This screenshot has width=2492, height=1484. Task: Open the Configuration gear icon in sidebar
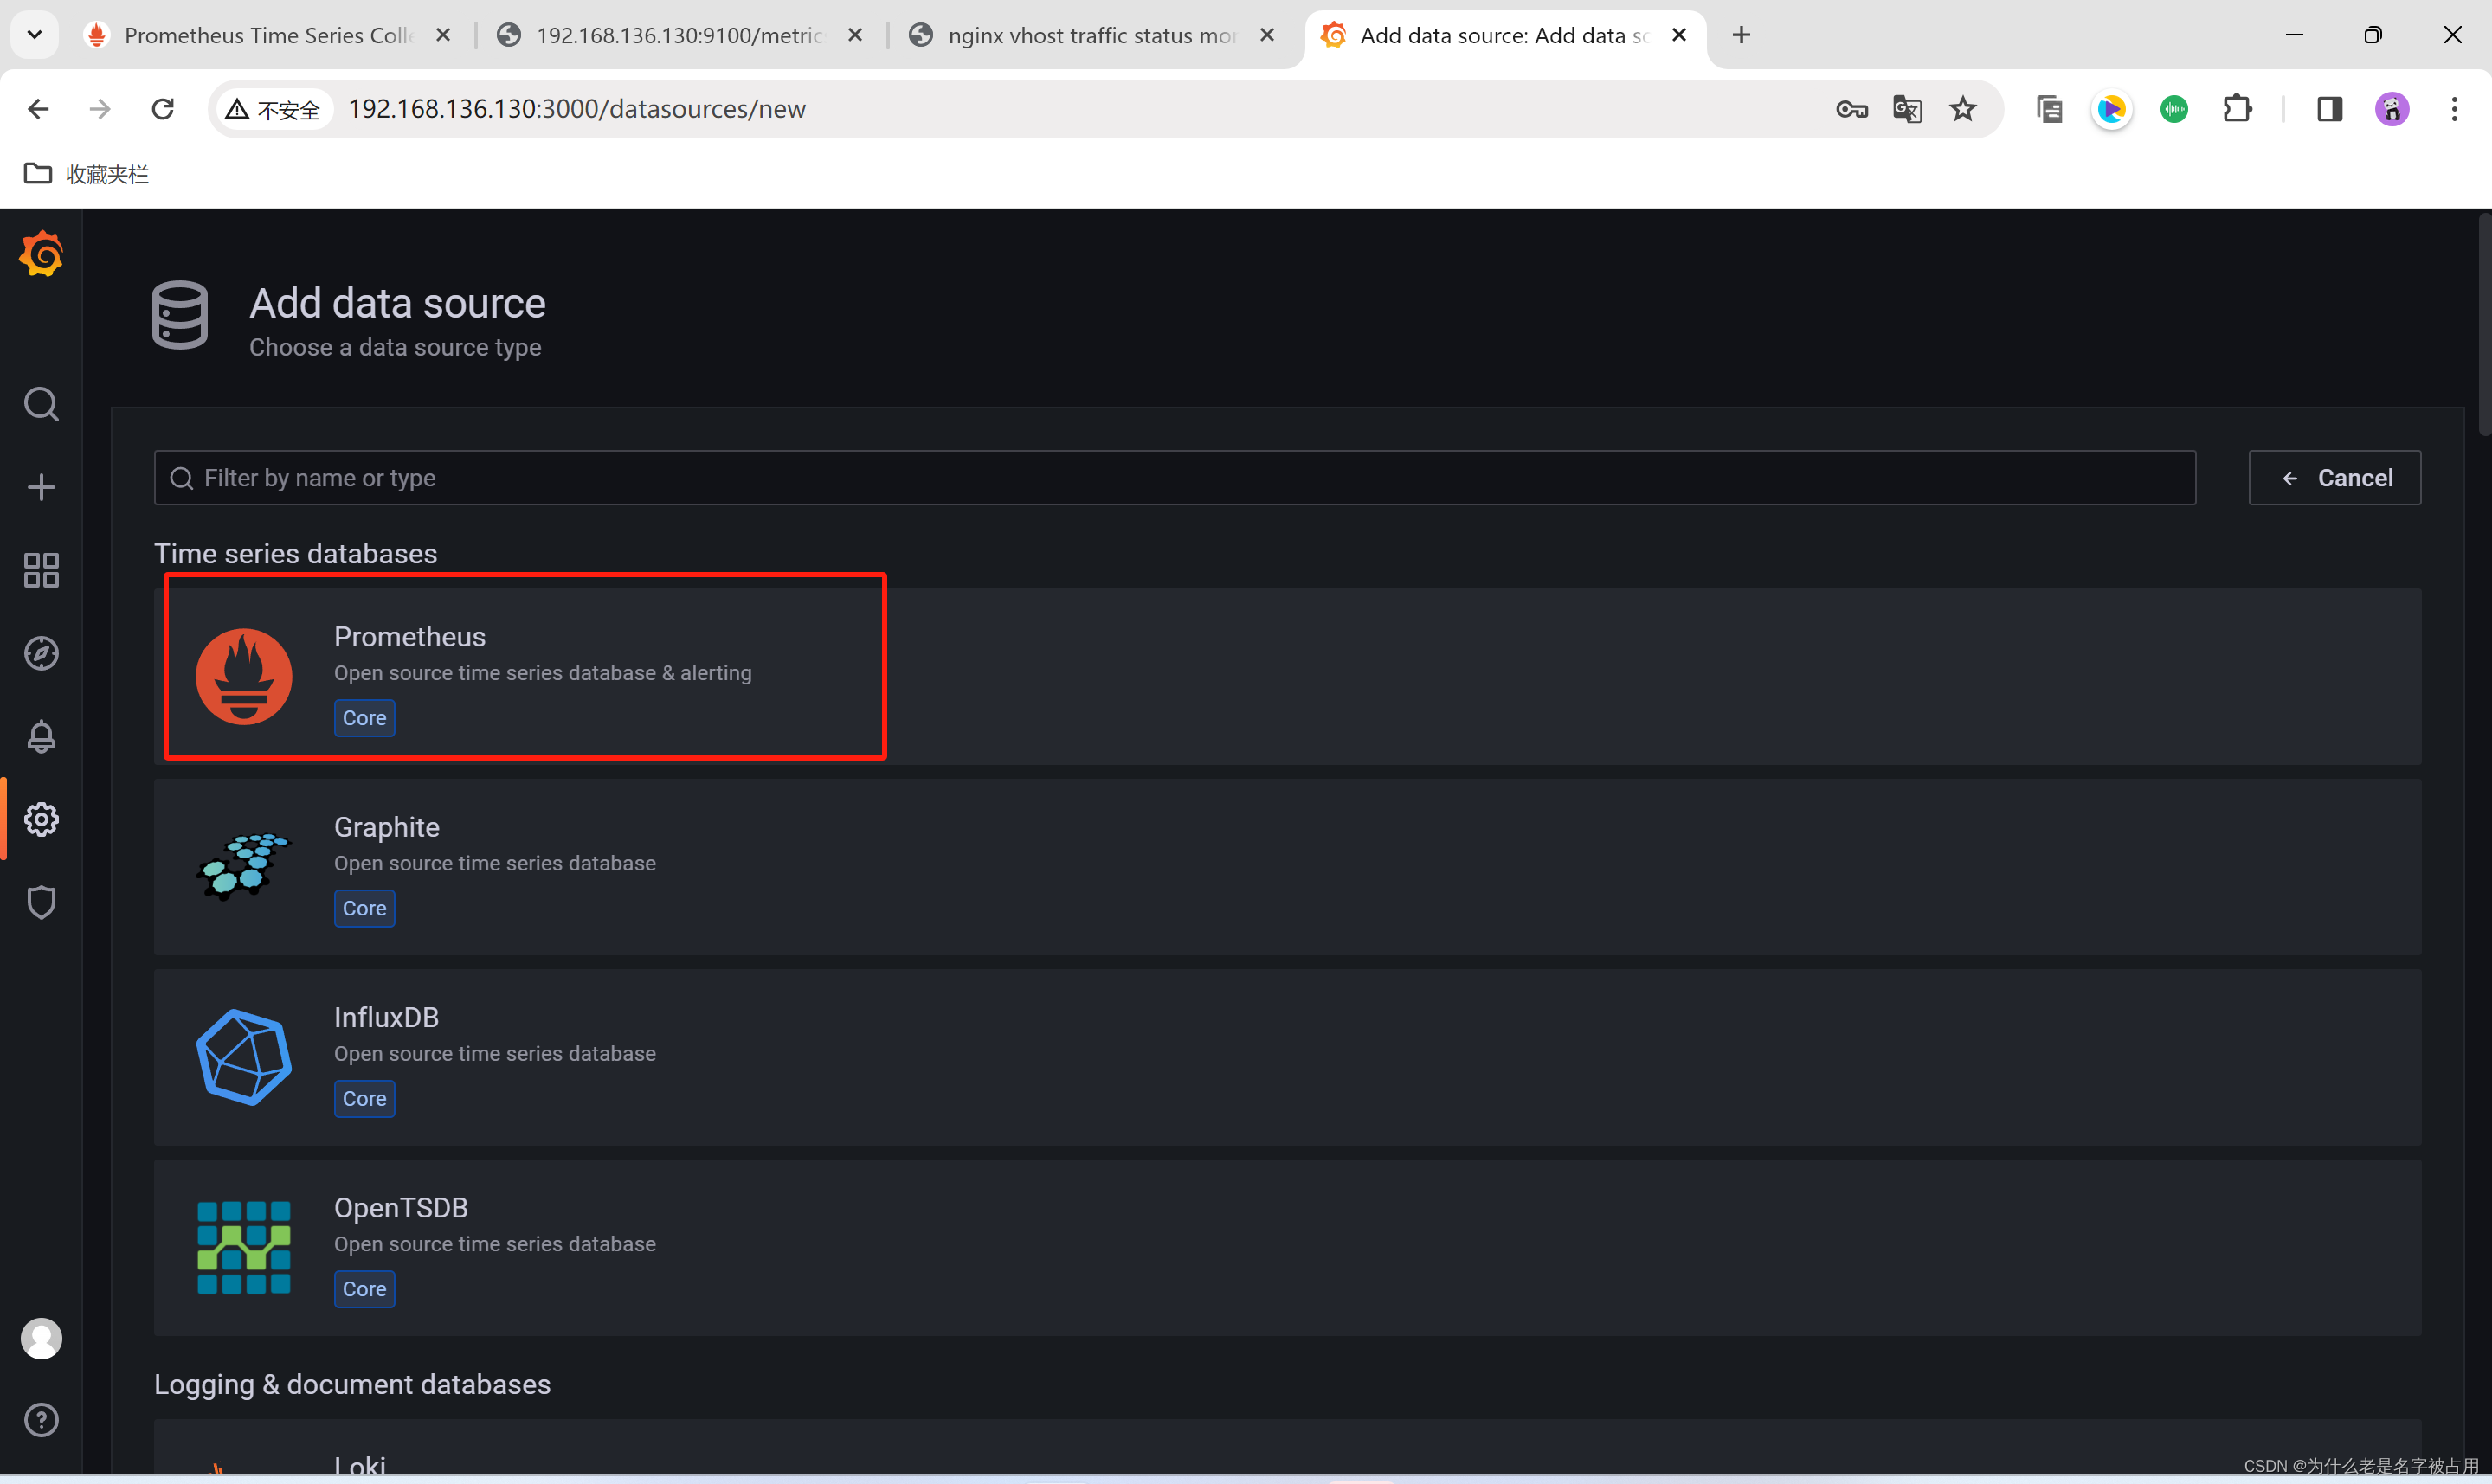click(41, 819)
